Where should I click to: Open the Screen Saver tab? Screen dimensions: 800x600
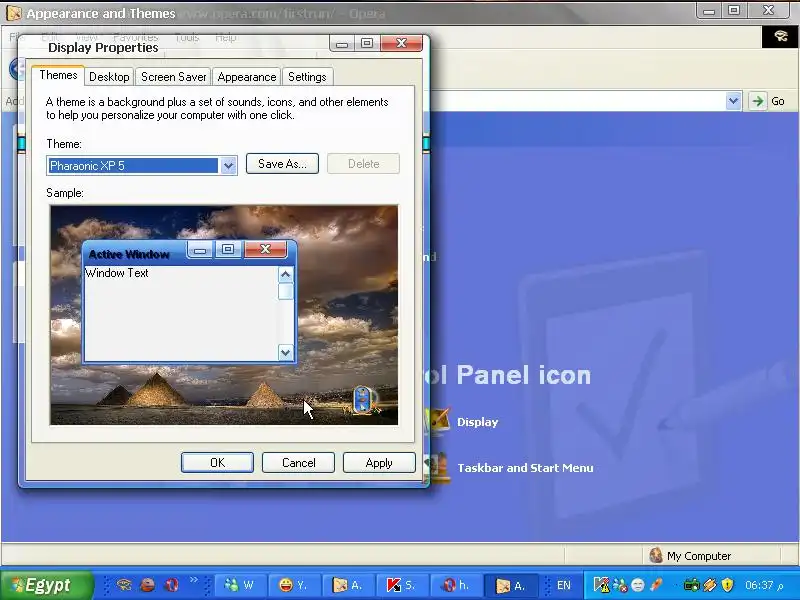(173, 77)
